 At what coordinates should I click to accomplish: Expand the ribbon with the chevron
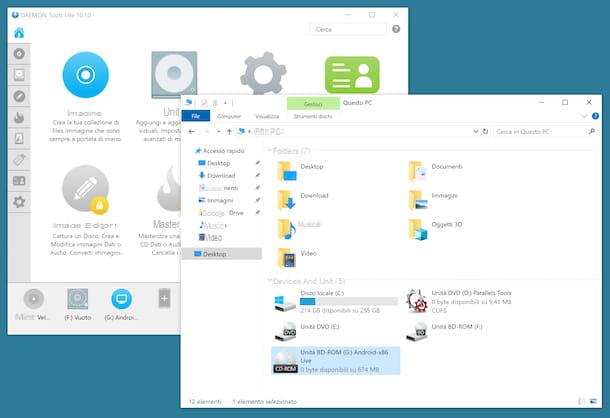(x=584, y=116)
